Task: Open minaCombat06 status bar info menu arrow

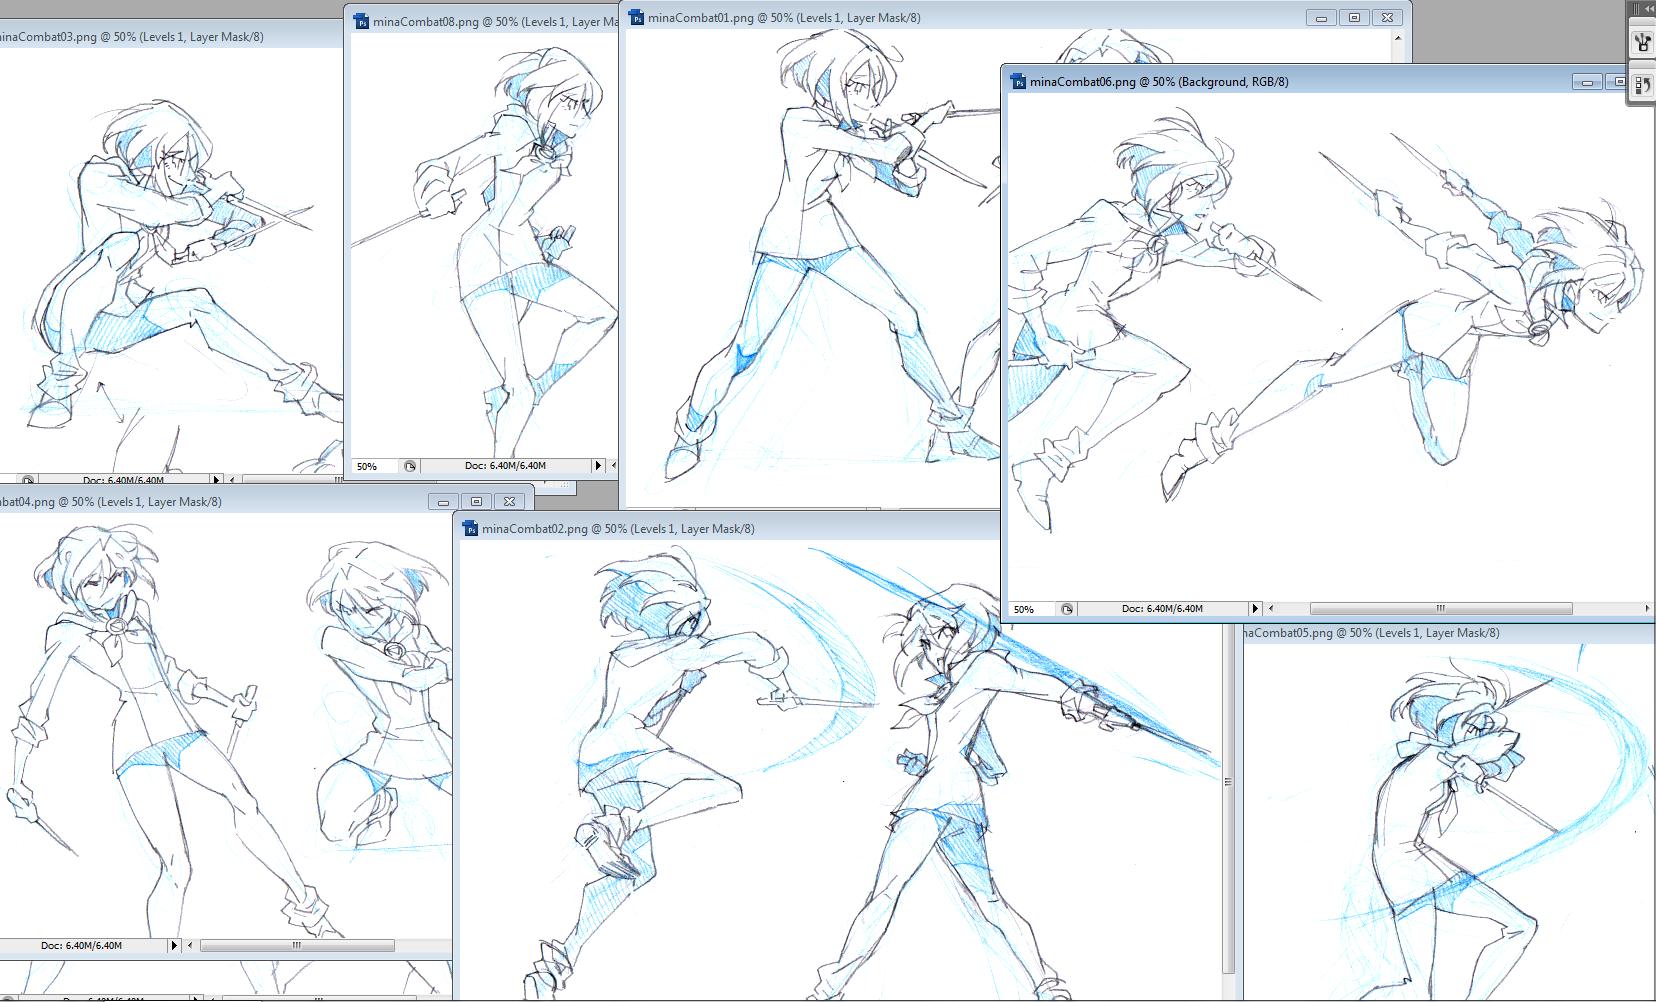Action: coord(1255,609)
